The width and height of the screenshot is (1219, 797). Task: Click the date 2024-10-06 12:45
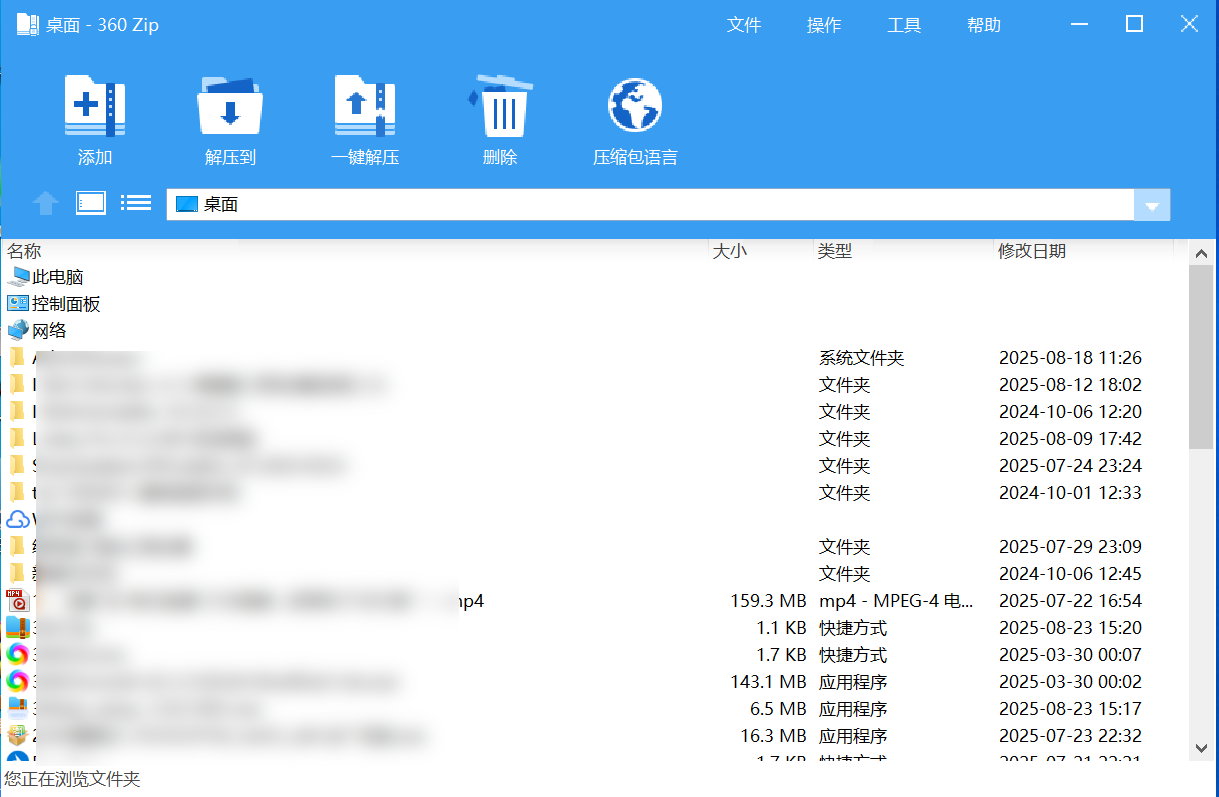click(1070, 573)
